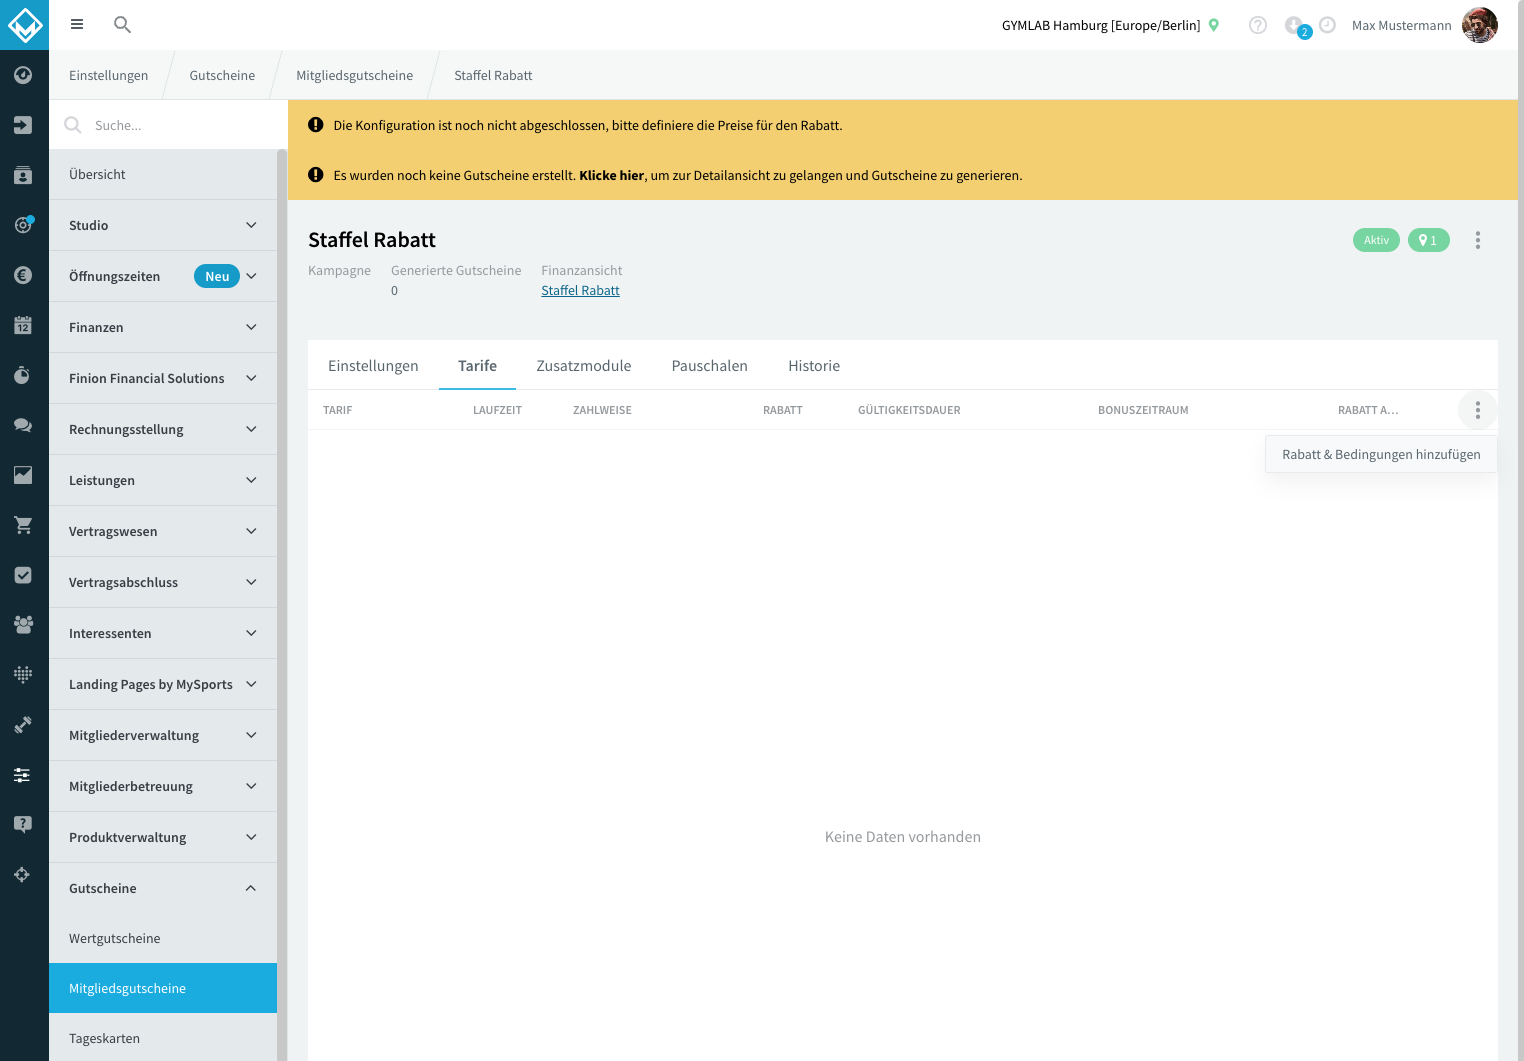Open the shopping cart icon in left rail
The width and height of the screenshot is (1524, 1061).
coord(23,525)
